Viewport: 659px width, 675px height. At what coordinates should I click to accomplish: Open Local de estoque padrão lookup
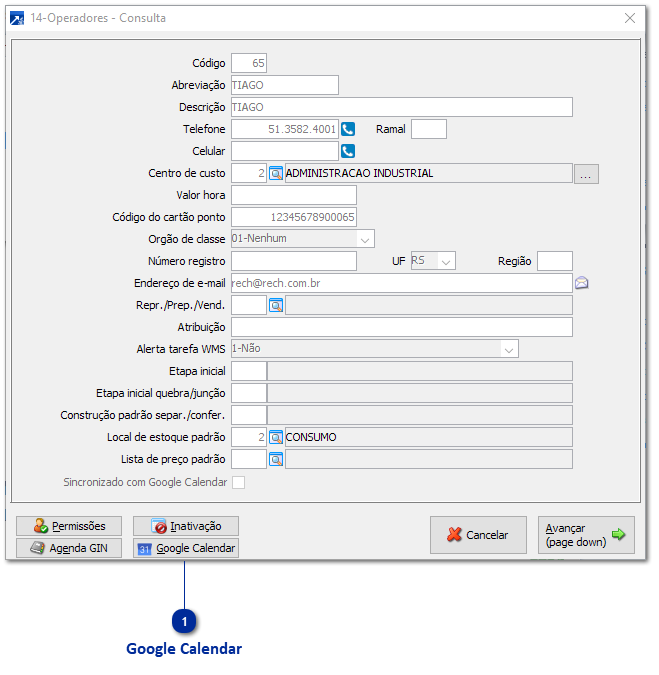point(276,438)
